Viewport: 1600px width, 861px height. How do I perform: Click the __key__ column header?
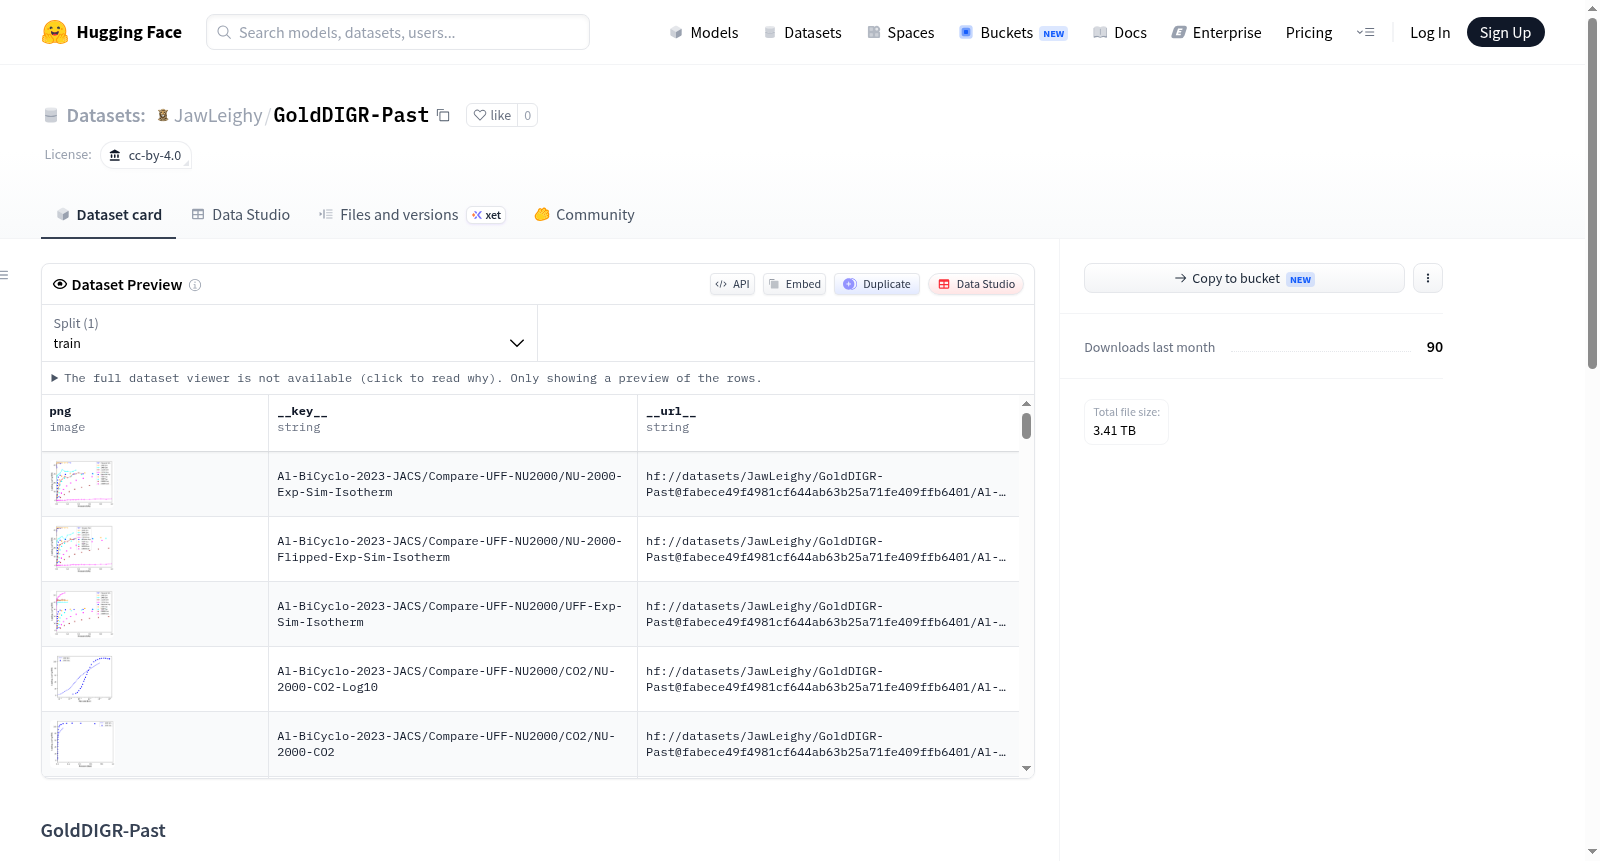[x=453, y=423]
